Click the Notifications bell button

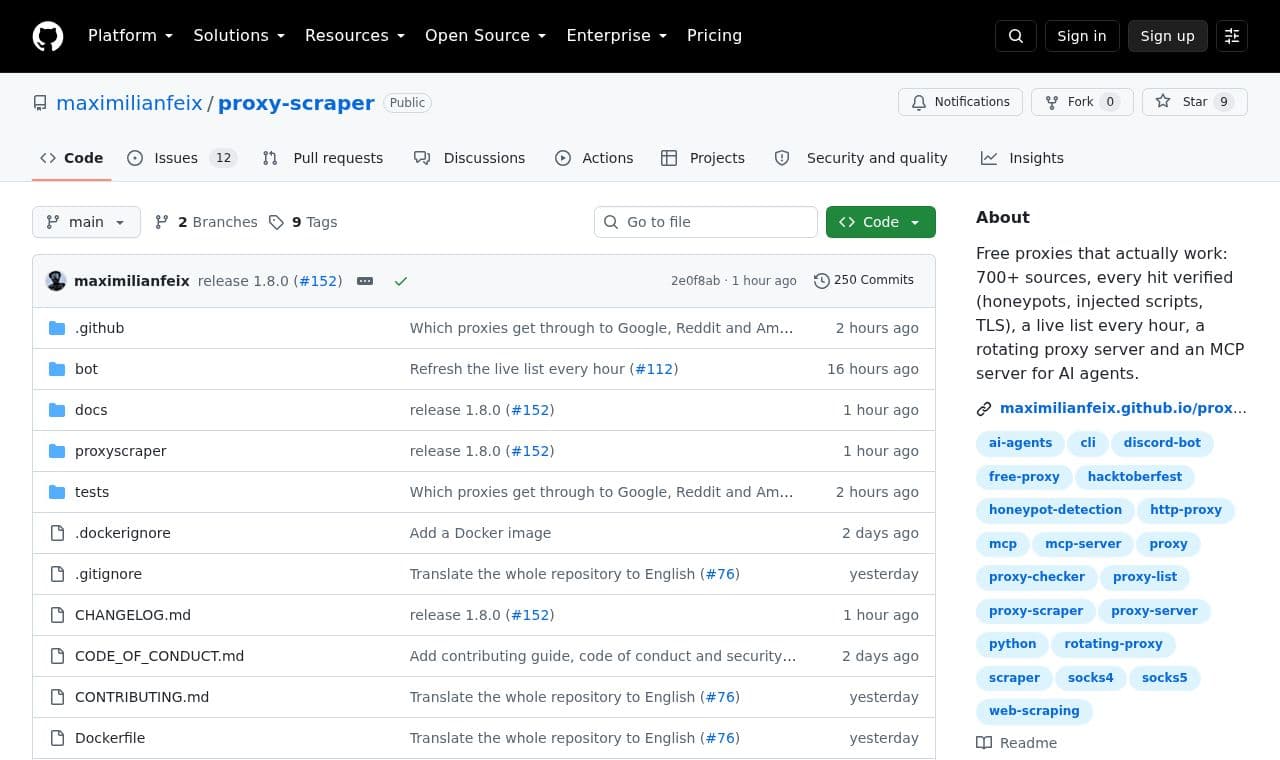pyautogui.click(x=960, y=102)
